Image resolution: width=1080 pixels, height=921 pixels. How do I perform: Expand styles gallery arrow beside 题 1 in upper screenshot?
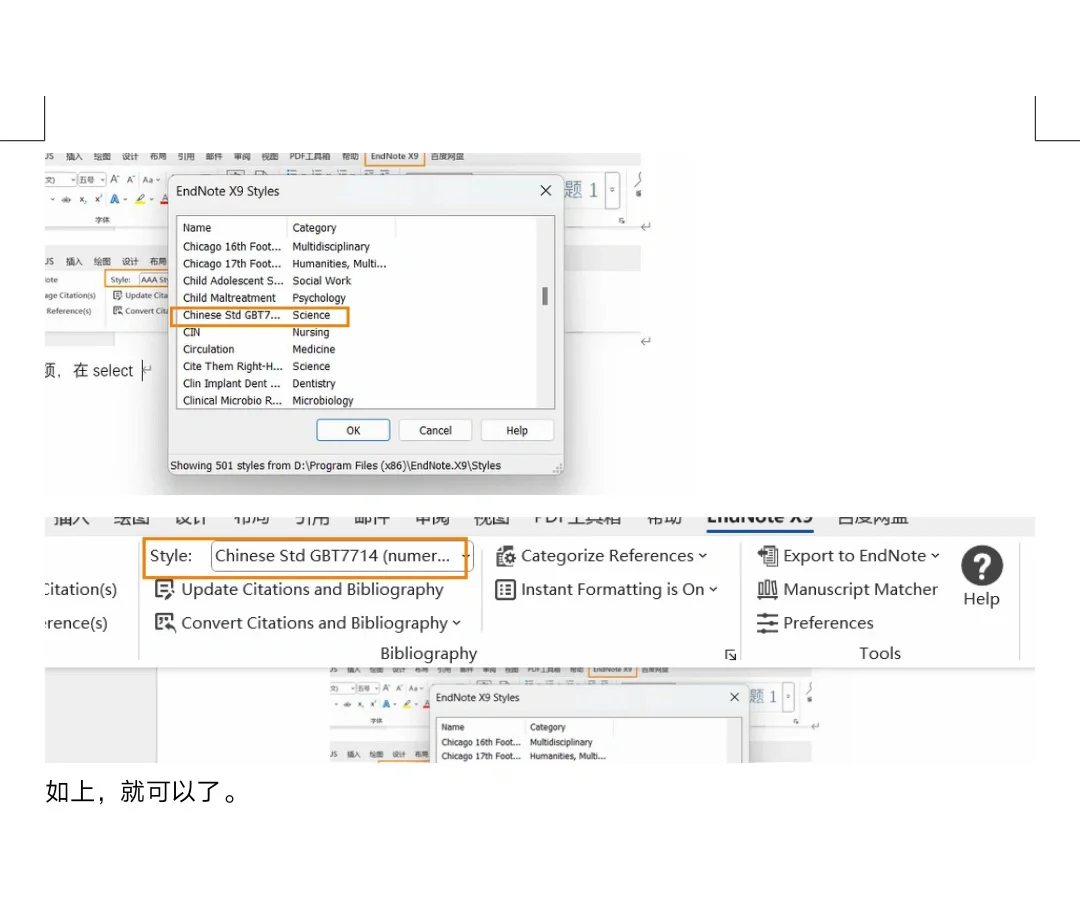(x=612, y=190)
